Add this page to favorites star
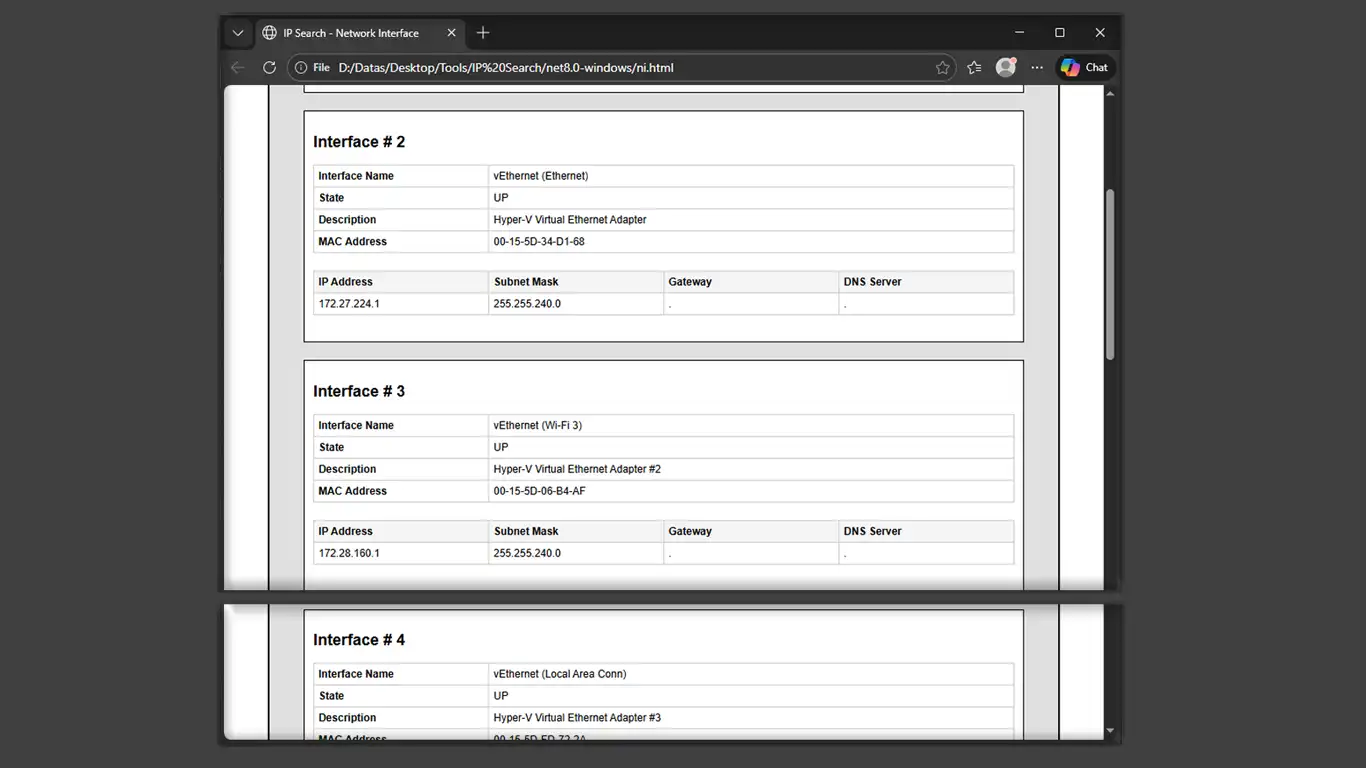The height and width of the screenshot is (768, 1366). click(942, 68)
